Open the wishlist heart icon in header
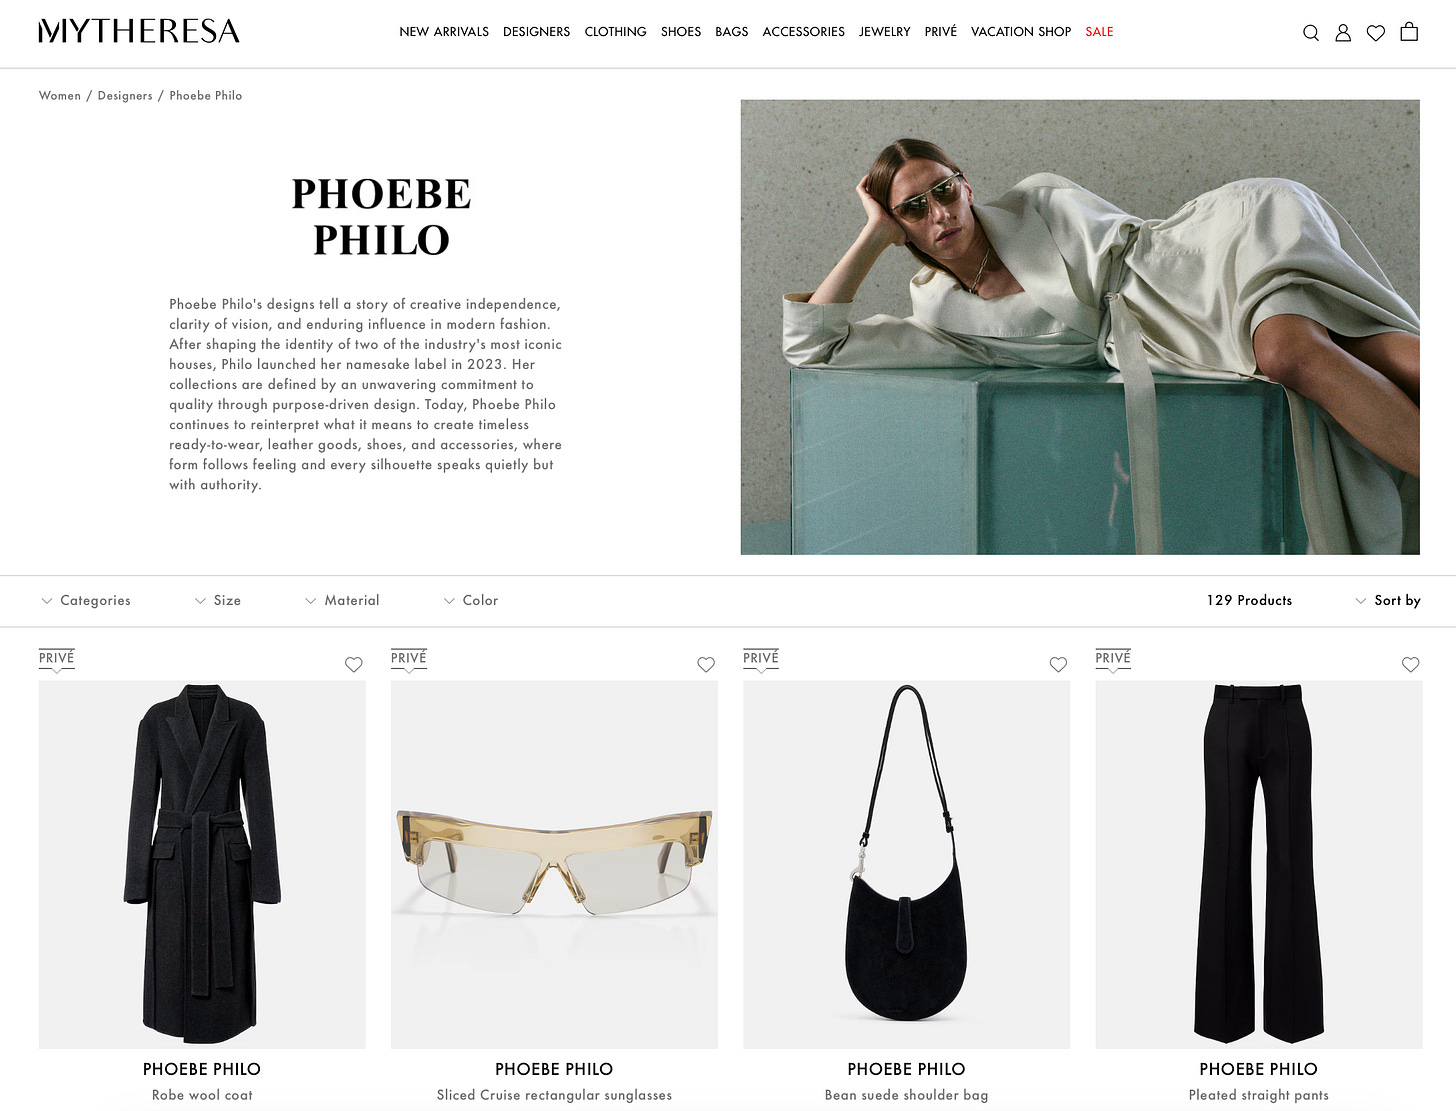Screen dimensions: 1456x1111 coord(1376,33)
